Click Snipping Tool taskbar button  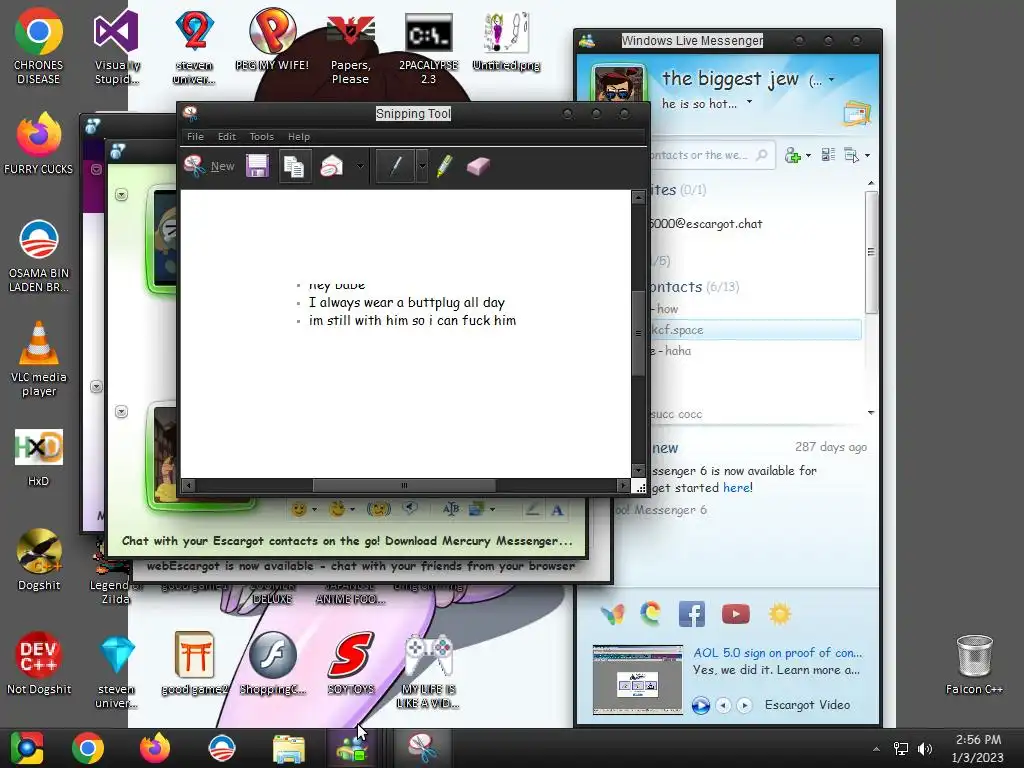pyautogui.click(x=423, y=748)
